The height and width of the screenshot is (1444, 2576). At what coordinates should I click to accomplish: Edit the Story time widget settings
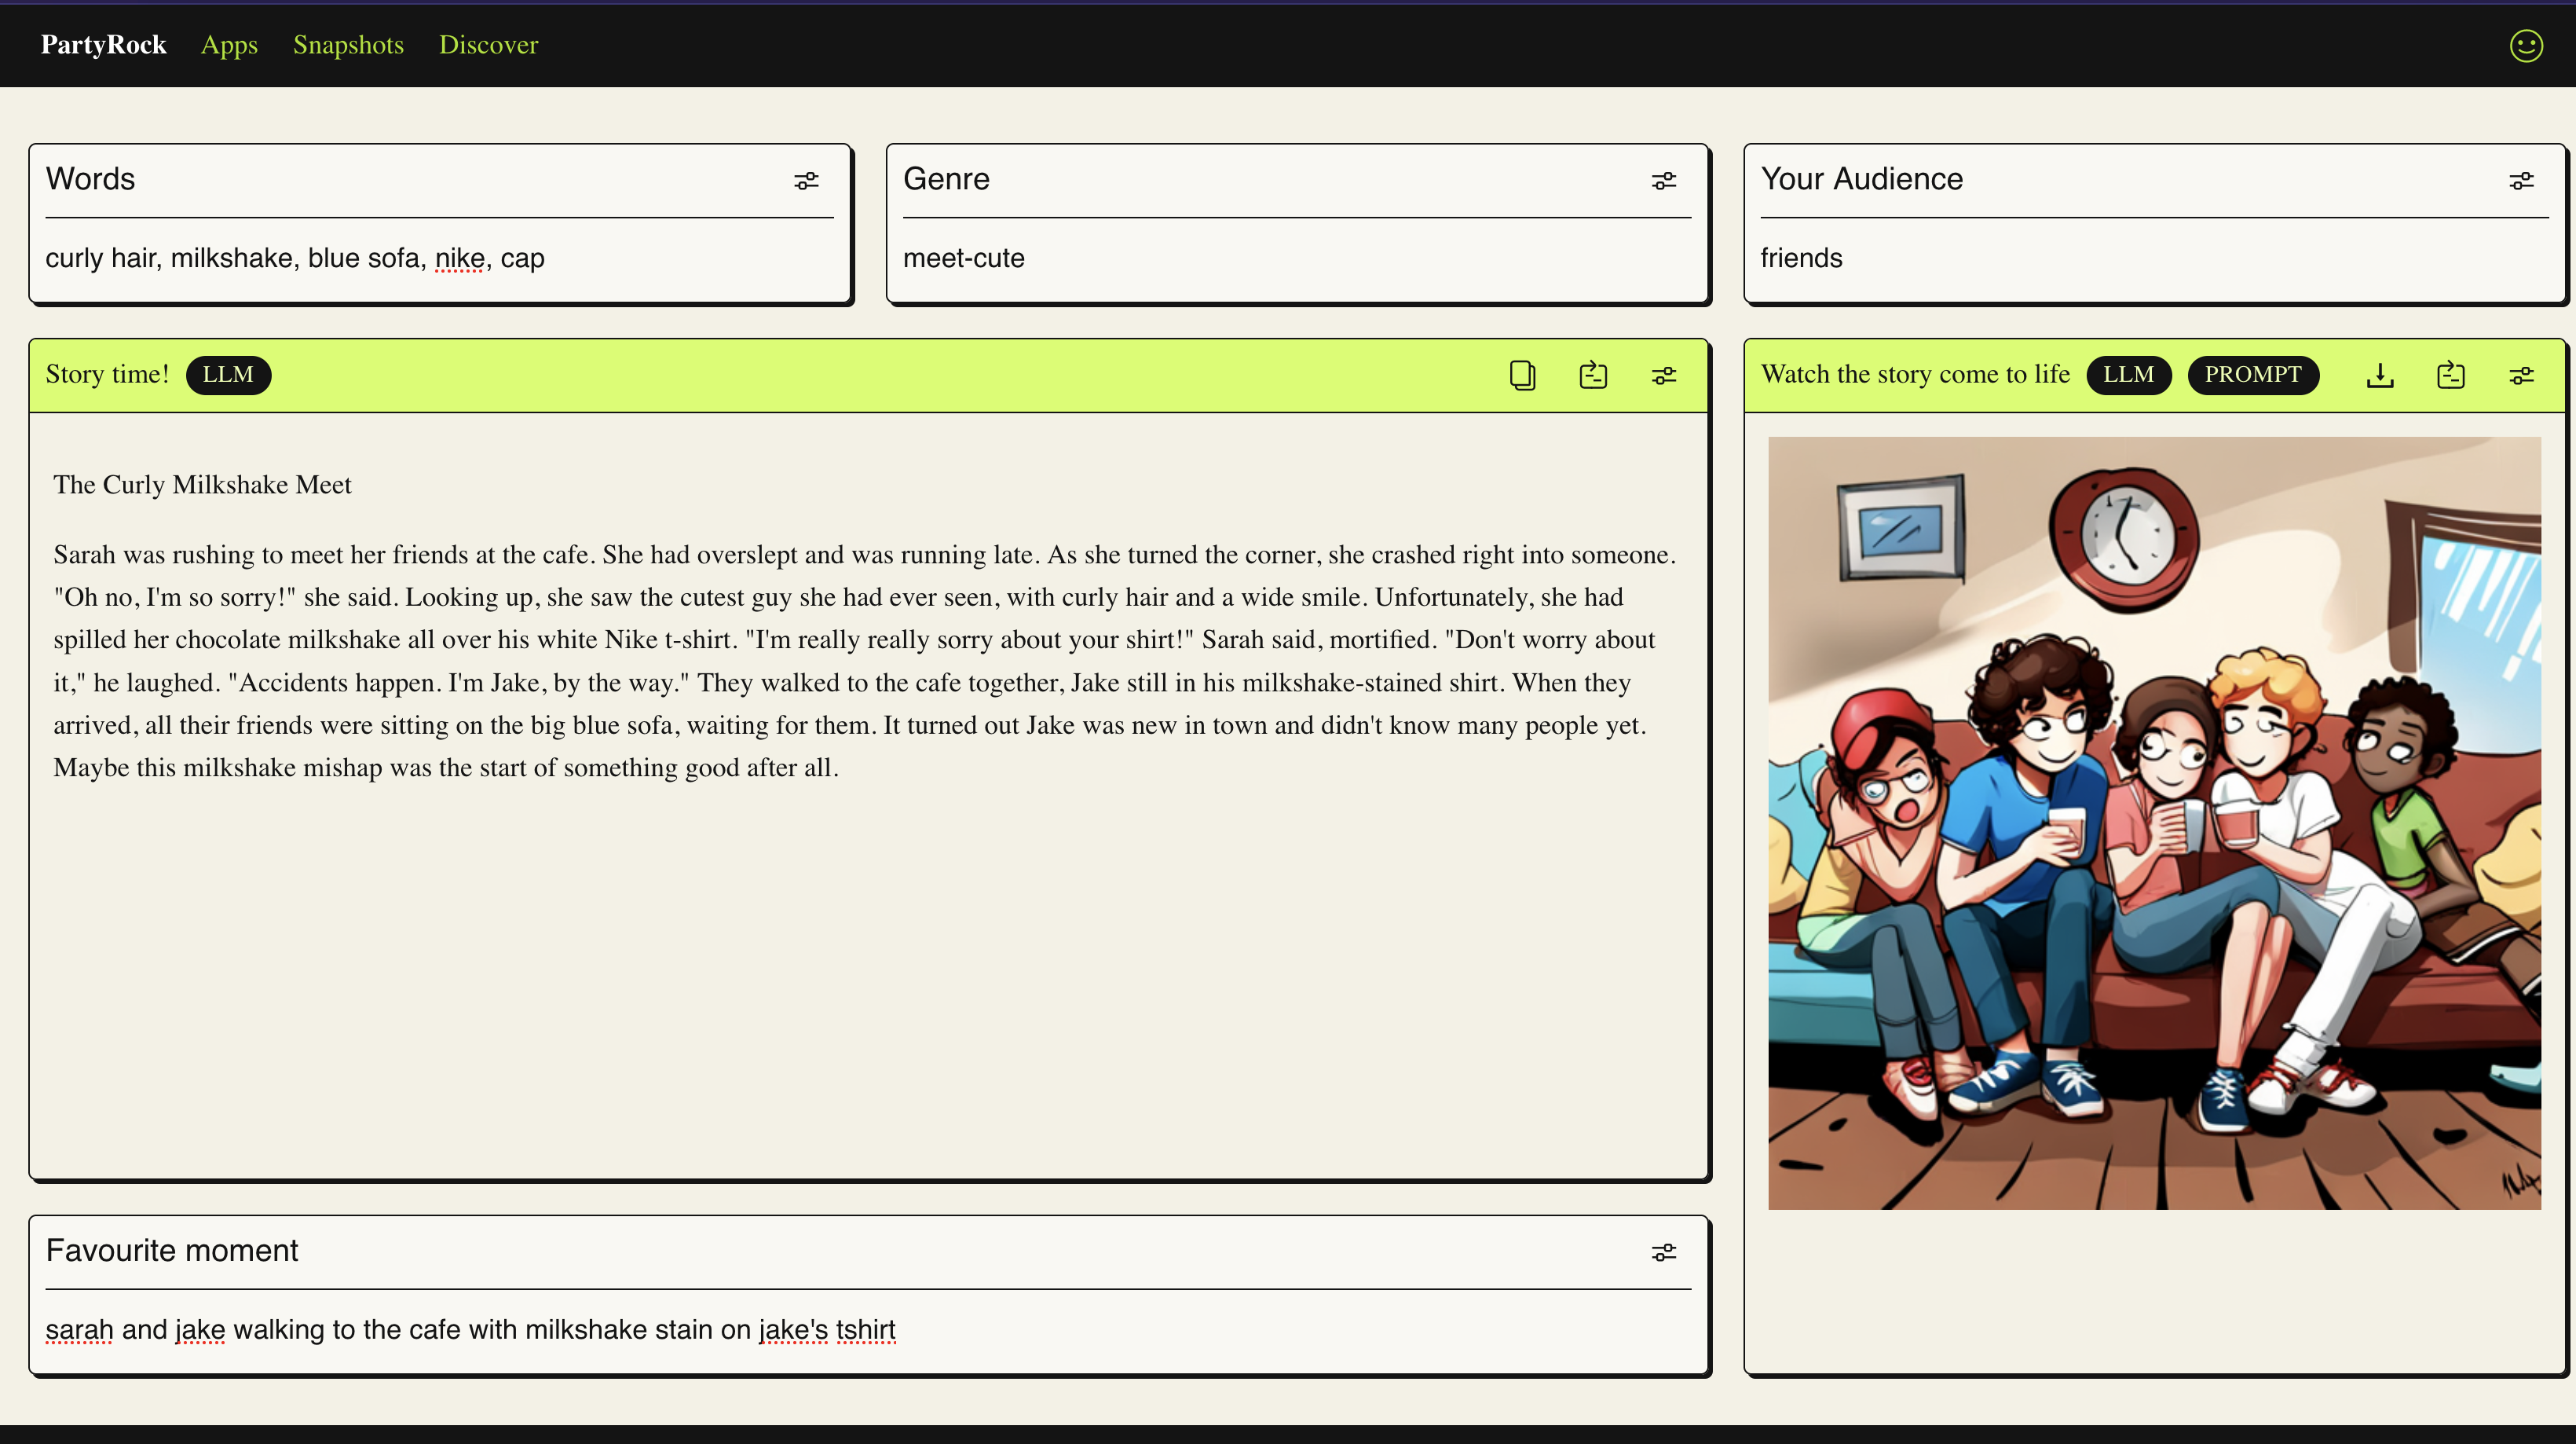(x=1663, y=375)
